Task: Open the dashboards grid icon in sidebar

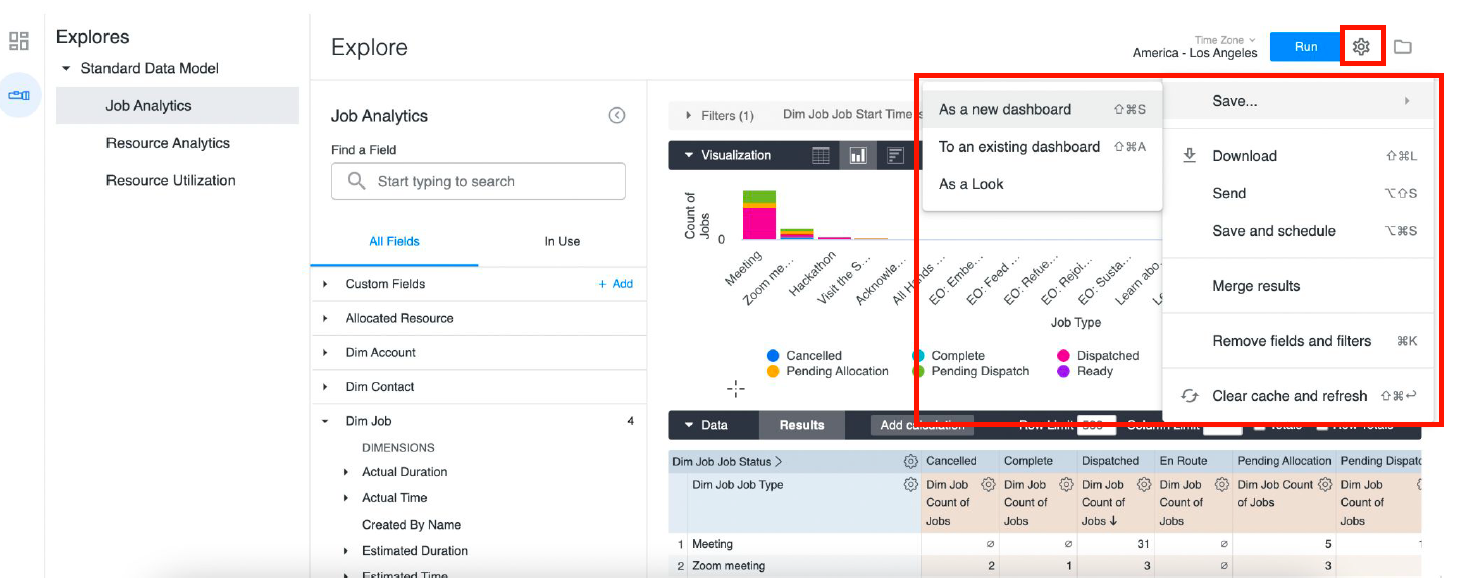Action: (x=18, y=41)
